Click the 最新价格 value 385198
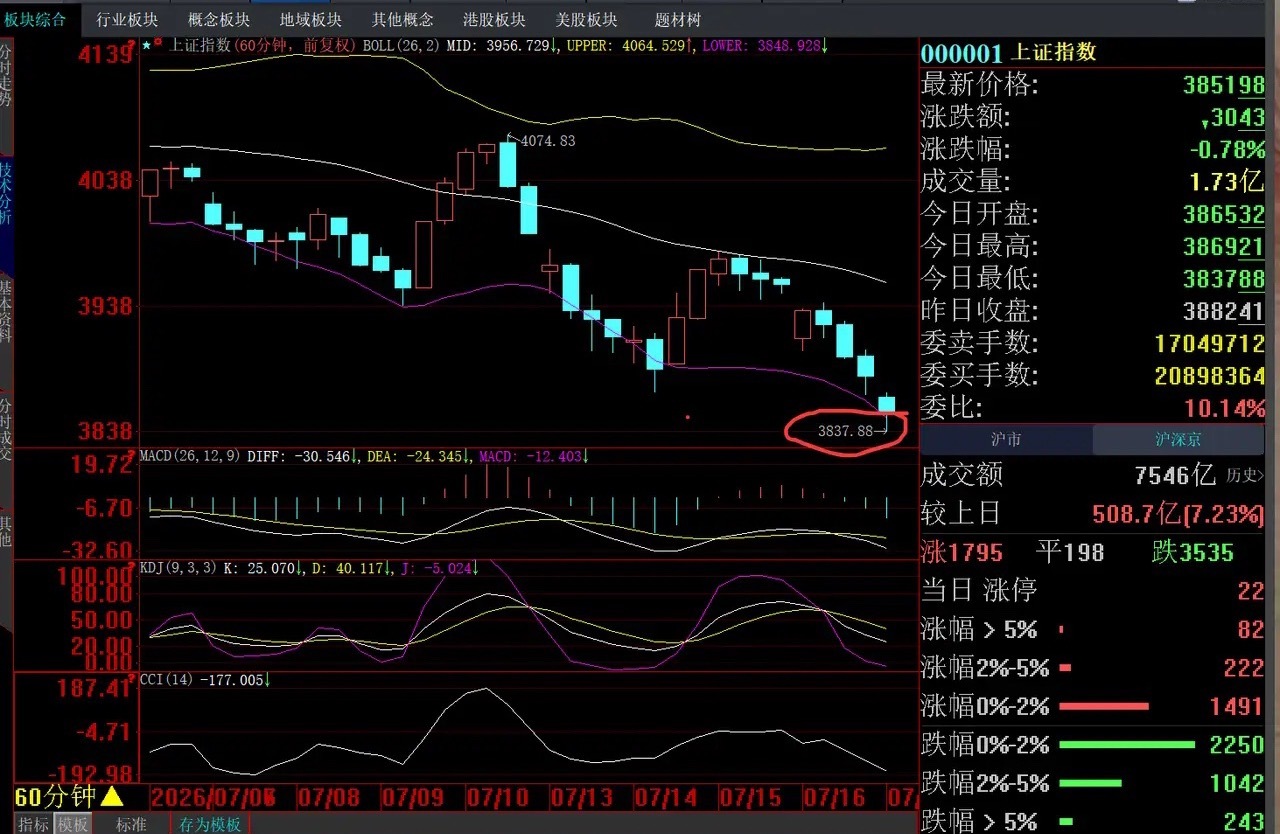Viewport: 1280px width, 834px height. (x=1224, y=85)
